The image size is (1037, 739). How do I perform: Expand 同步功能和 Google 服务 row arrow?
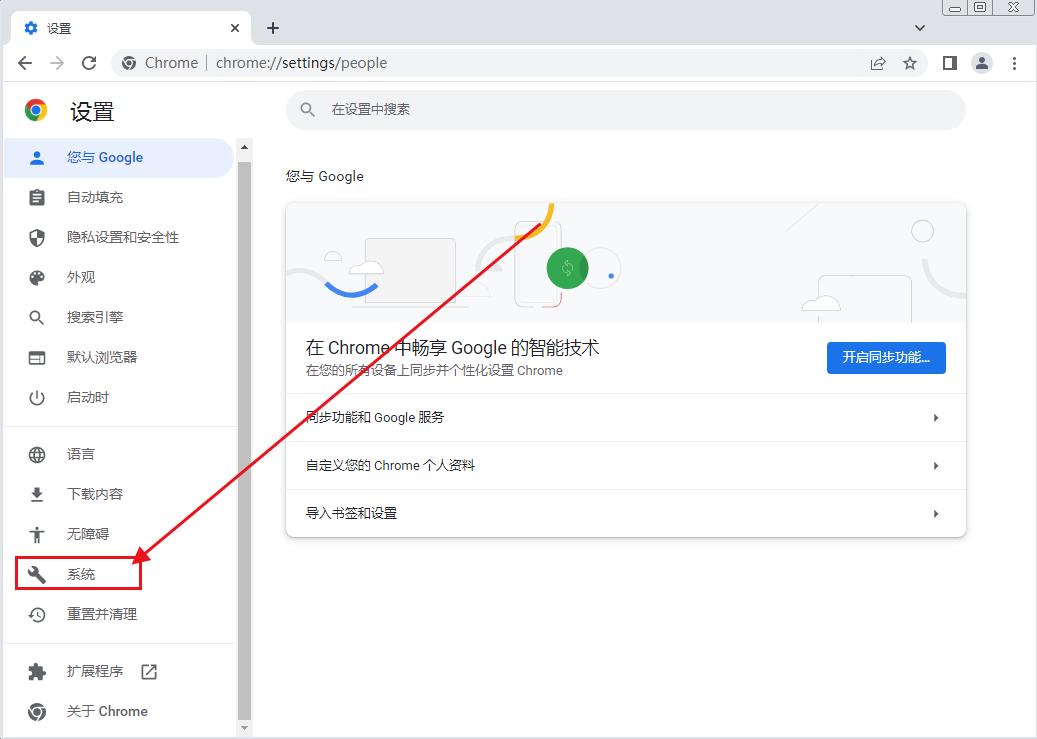click(x=936, y=417)
